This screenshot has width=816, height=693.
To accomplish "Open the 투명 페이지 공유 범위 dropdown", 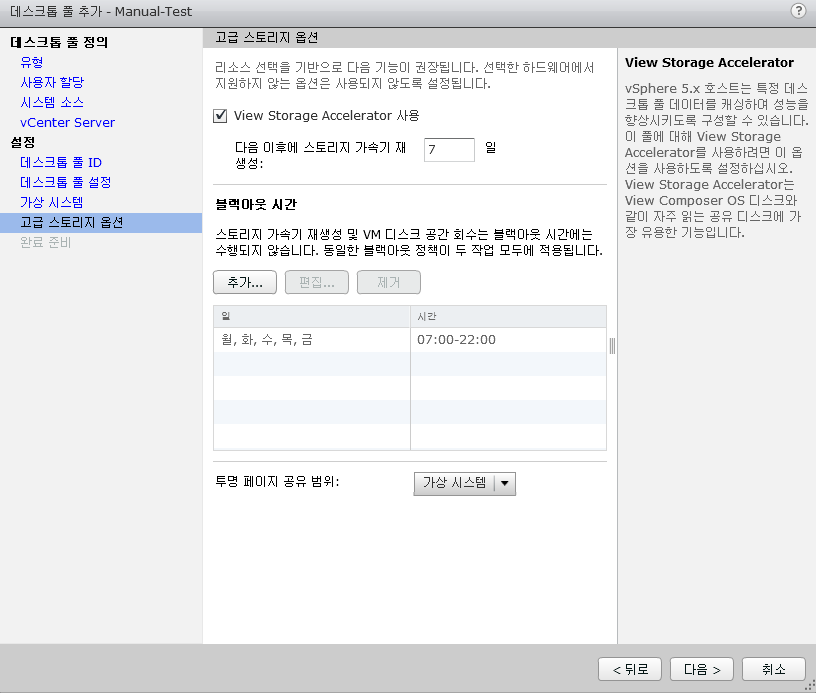I will pyautogui.click(x=464, y=483).
